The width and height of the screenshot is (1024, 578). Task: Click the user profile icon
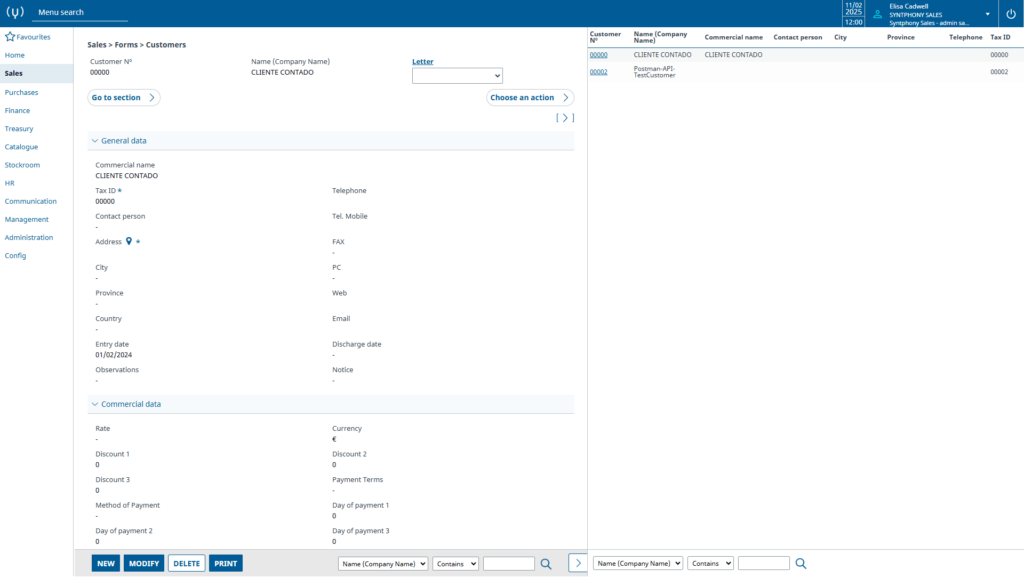[877, 14]
